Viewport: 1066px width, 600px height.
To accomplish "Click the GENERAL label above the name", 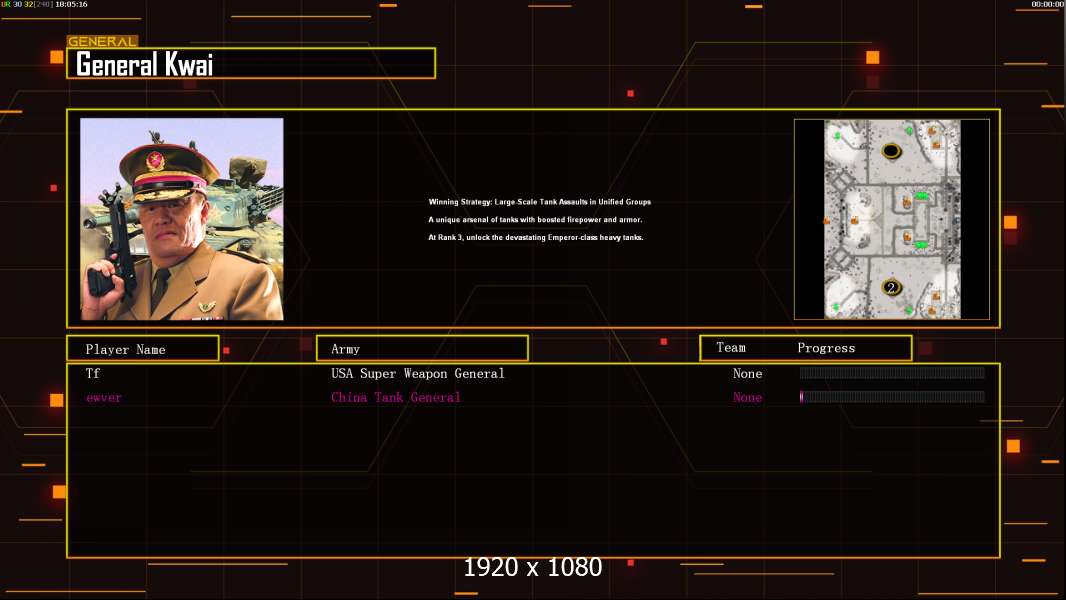I will point(102,41).
